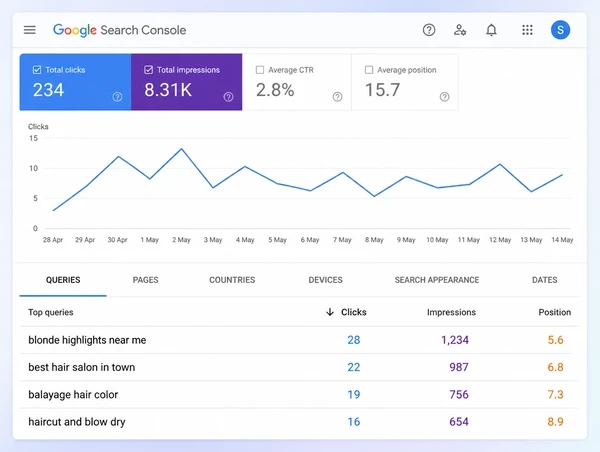Select the 234 total clicks value
The width and height of the screenshot is (600, 452).
(48, 90)
